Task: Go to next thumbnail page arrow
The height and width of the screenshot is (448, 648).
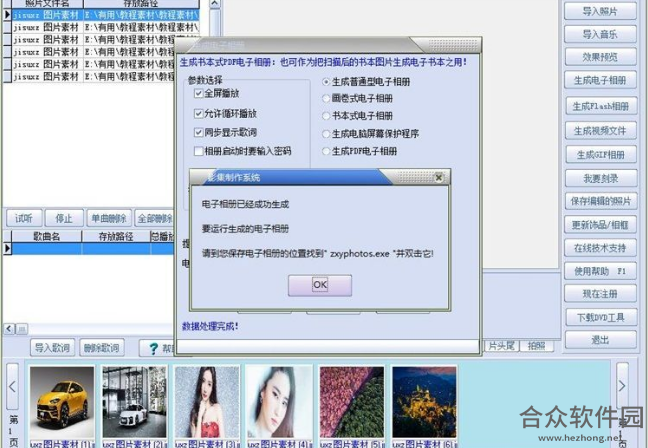Action: [622, 386]
